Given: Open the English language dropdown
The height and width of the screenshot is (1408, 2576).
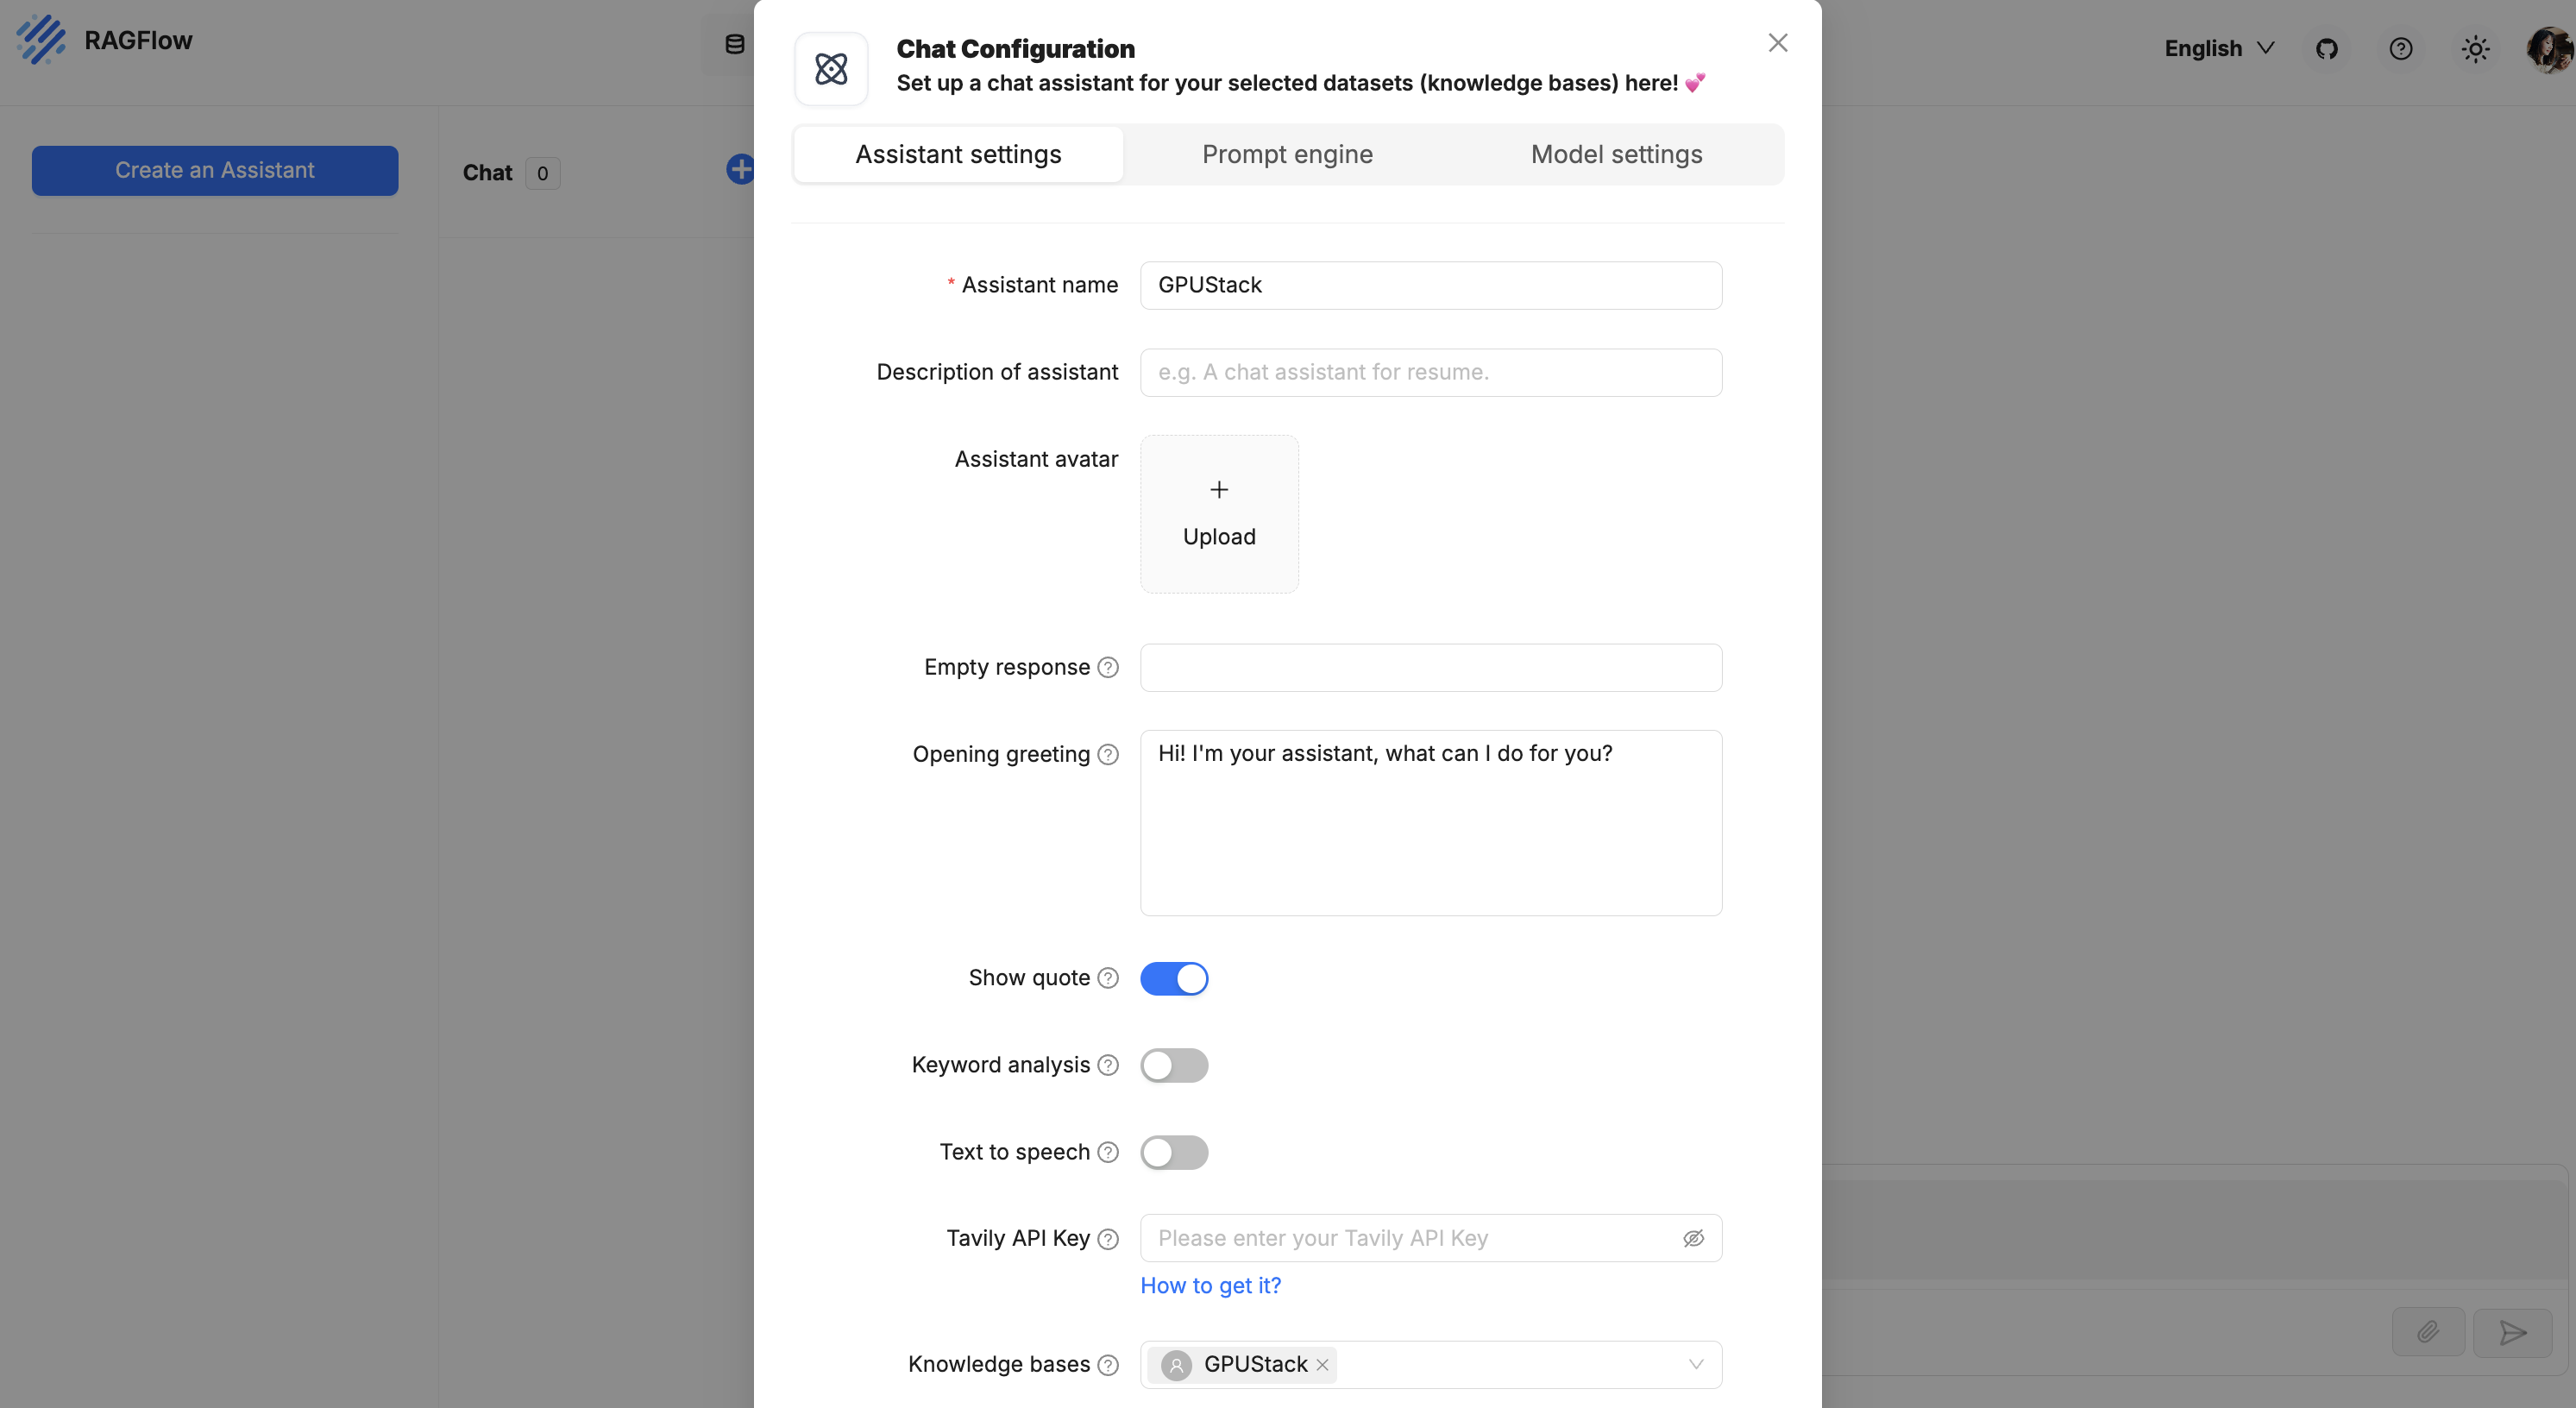Looking at the screenshot, I should pos(2219,49).
